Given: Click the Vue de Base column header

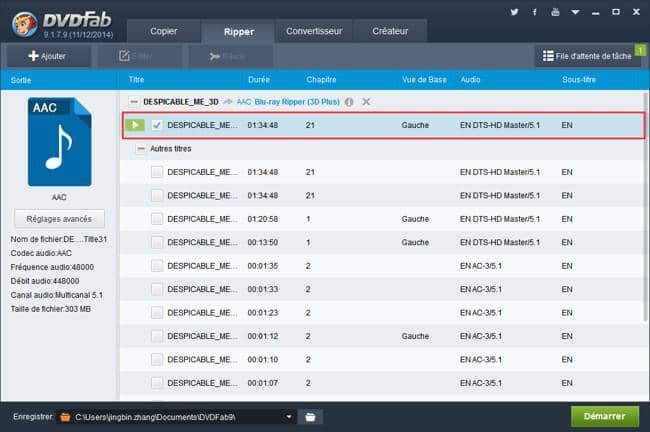Looking at the screenshot, I should (424, 80).
